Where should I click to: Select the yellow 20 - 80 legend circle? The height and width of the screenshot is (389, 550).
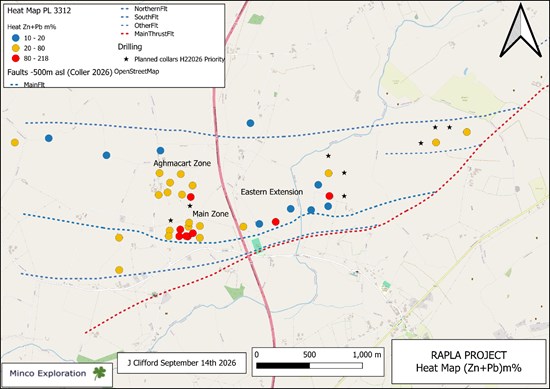click(16, 48)
